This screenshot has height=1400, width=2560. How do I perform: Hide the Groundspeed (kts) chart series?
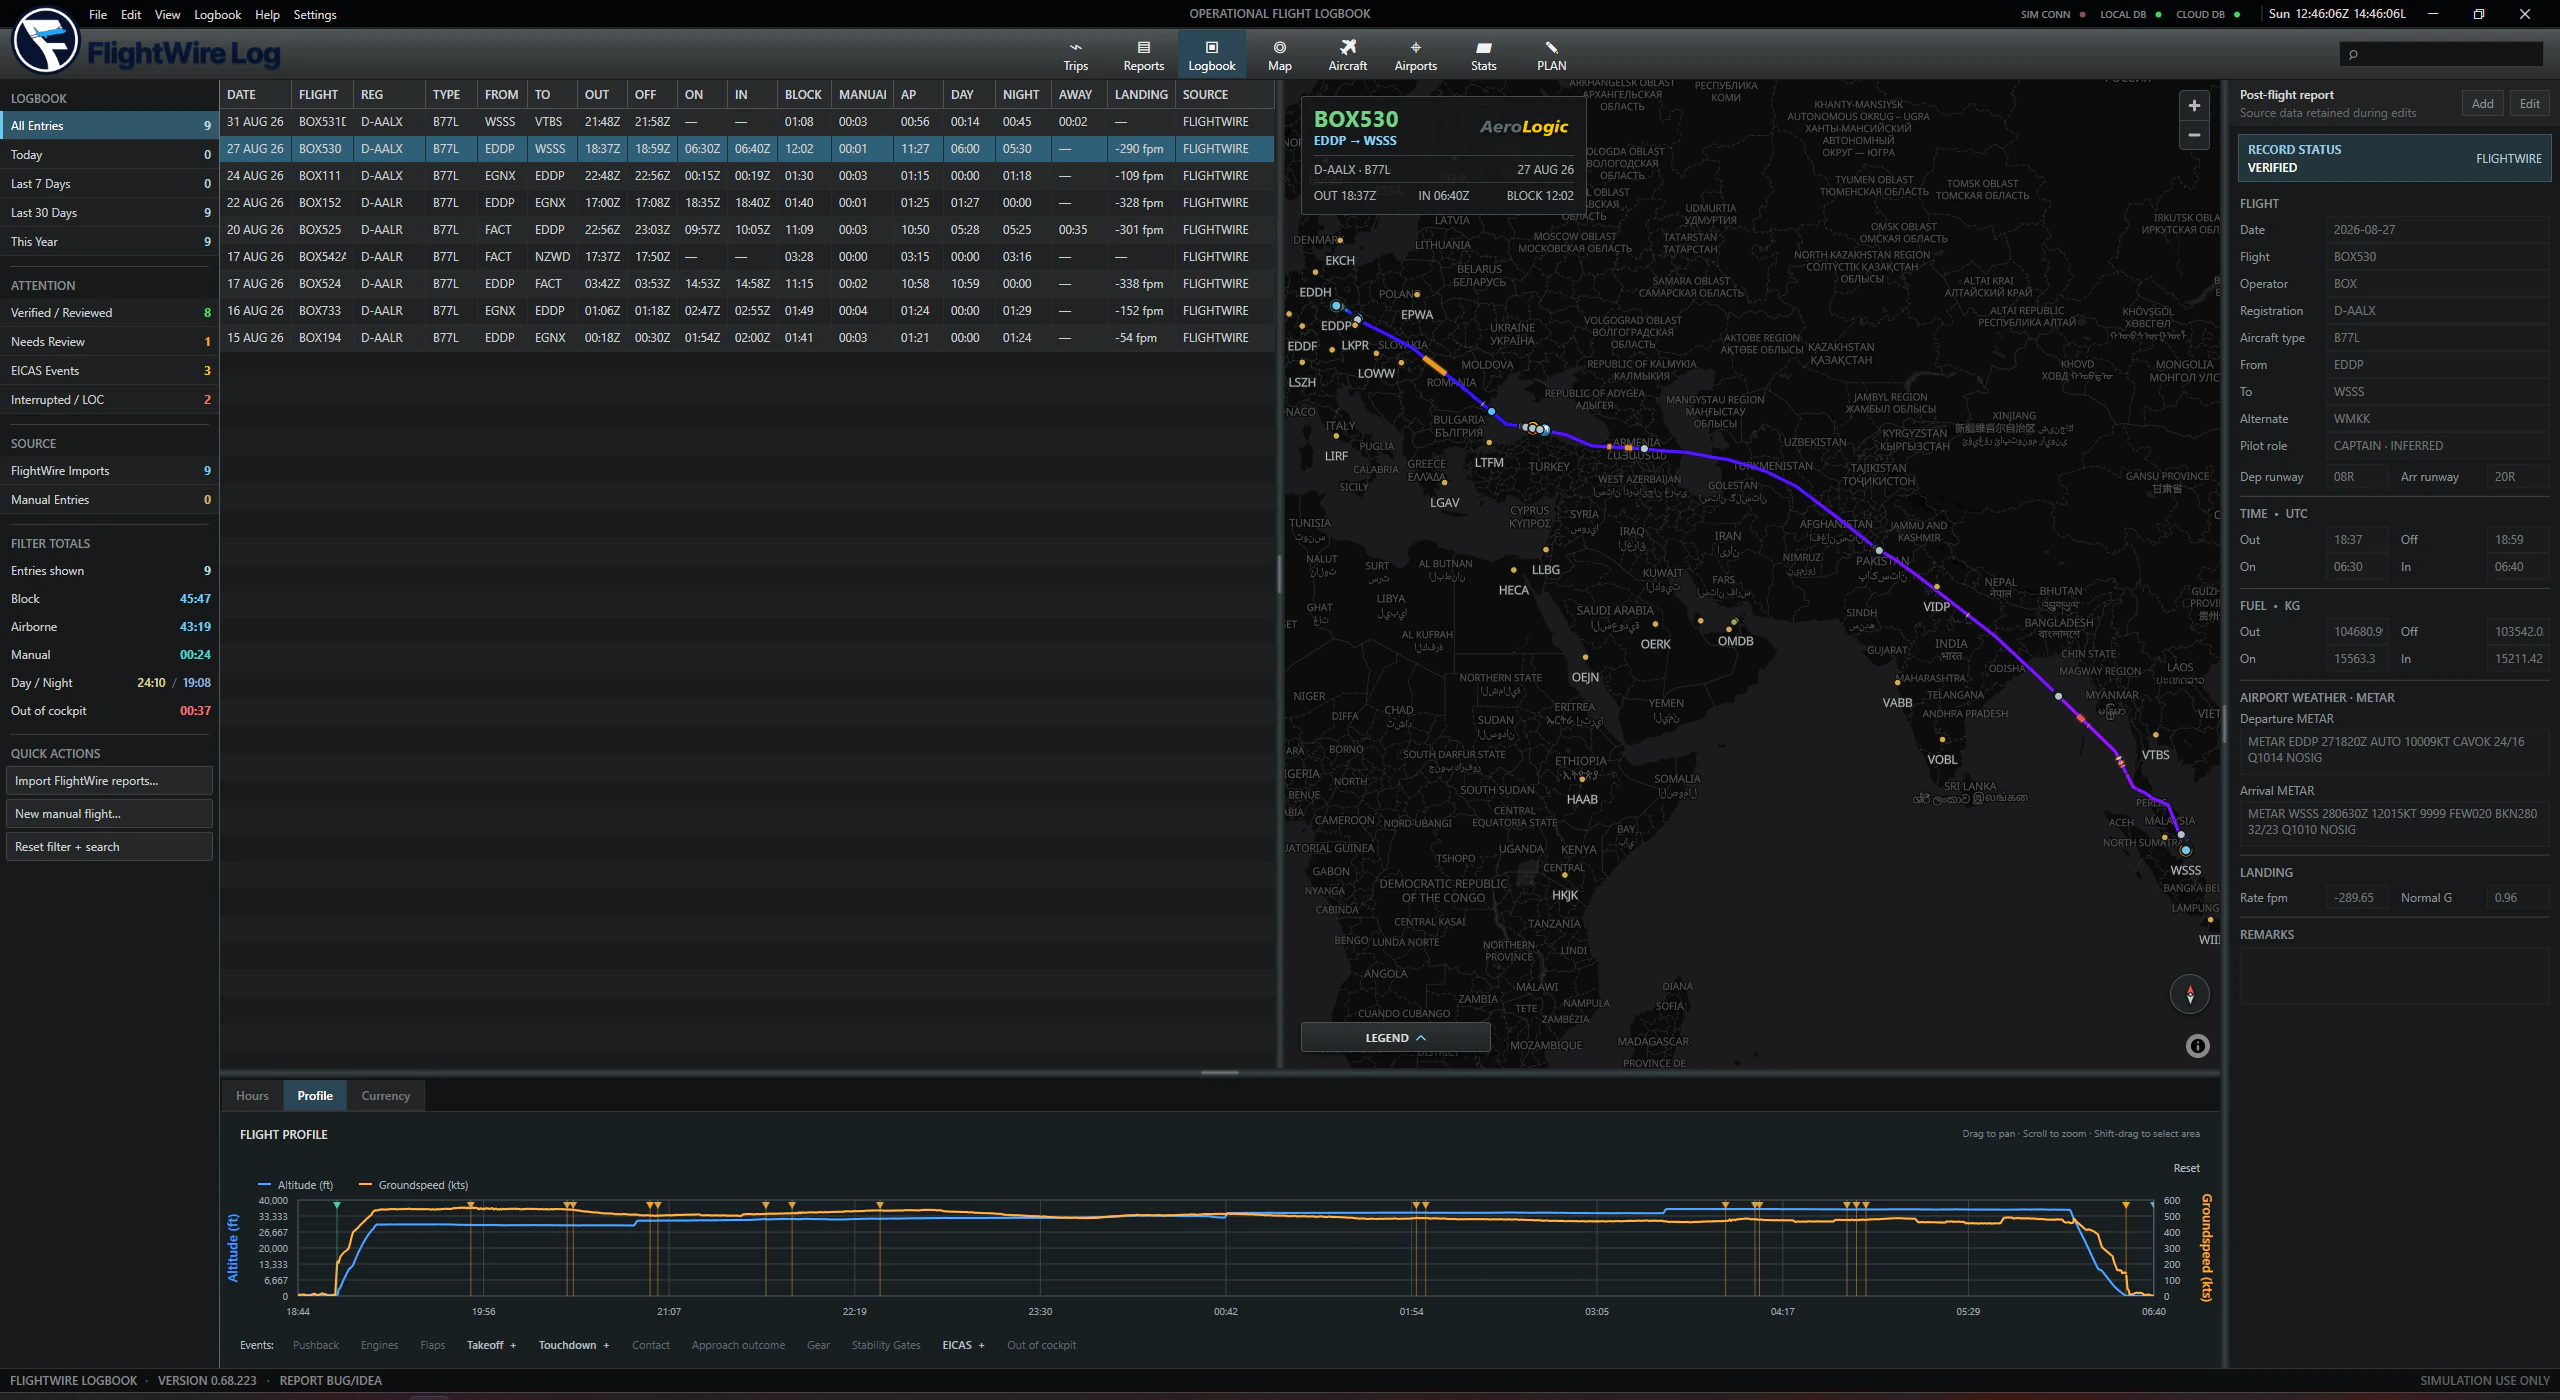pos(413,1185)
